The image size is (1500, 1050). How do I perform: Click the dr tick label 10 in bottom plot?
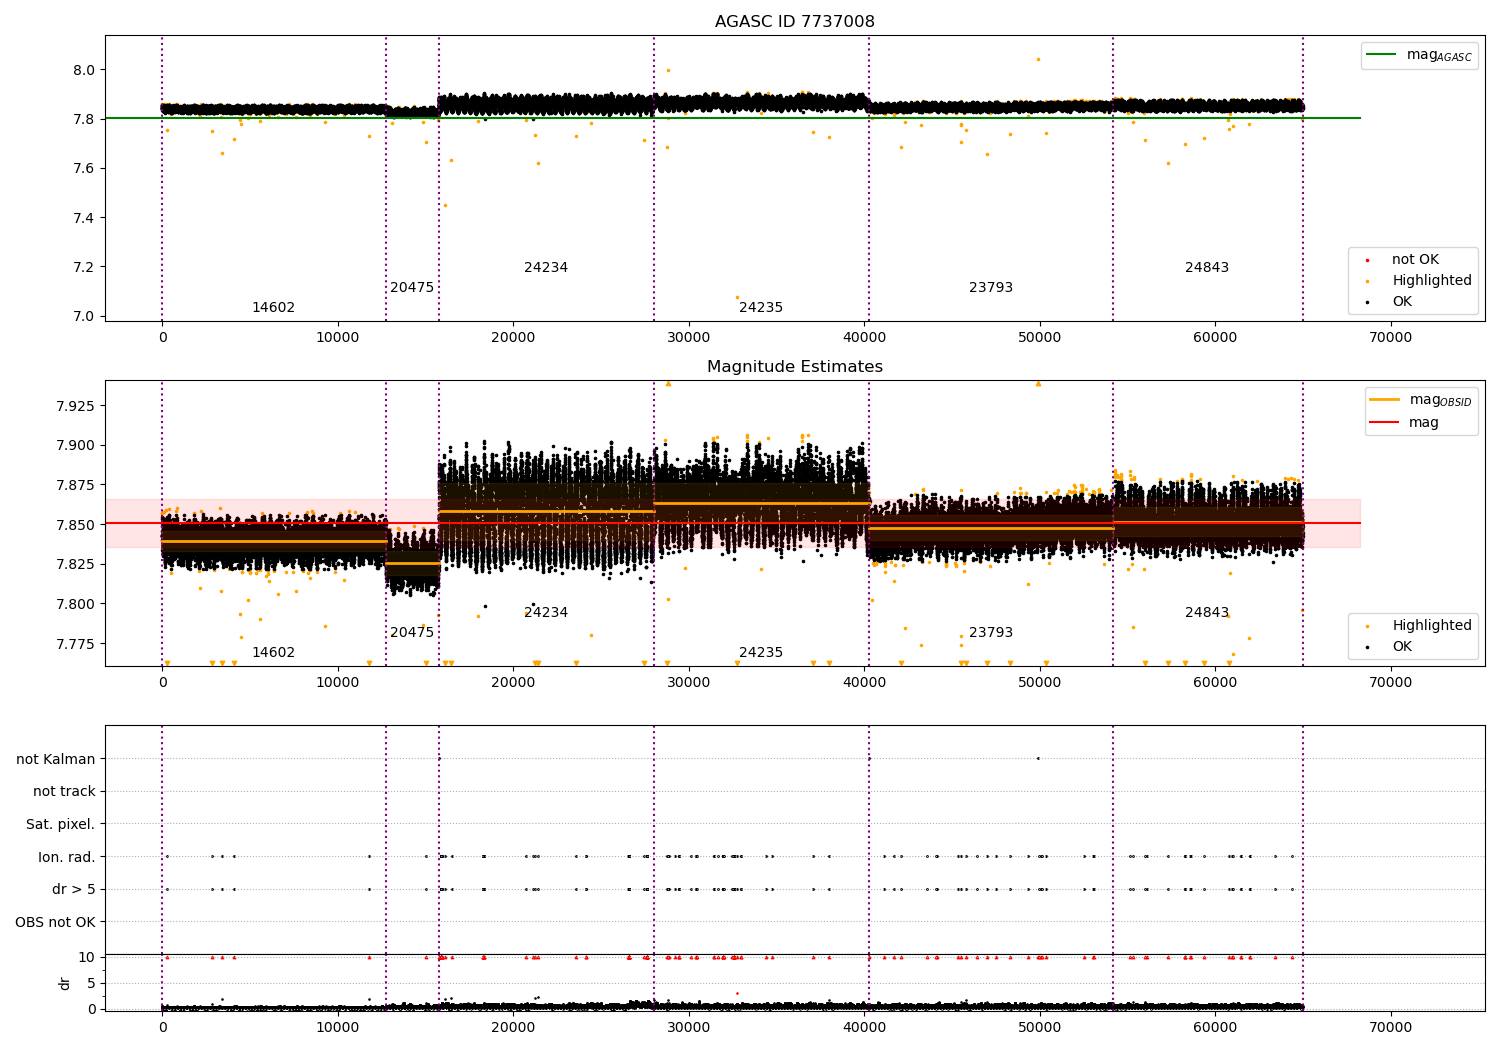[x=87, y=957]
